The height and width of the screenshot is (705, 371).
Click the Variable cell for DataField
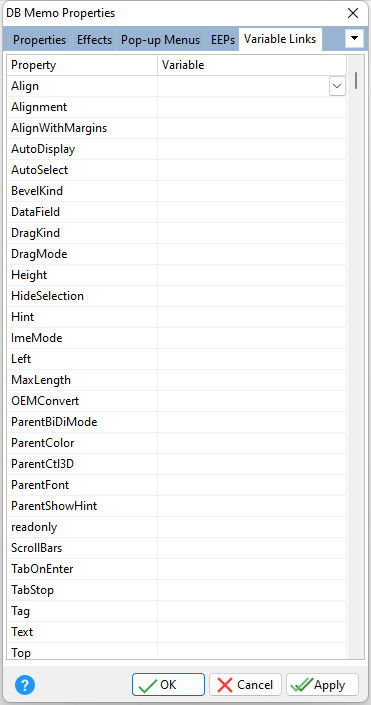coord(252,212)
